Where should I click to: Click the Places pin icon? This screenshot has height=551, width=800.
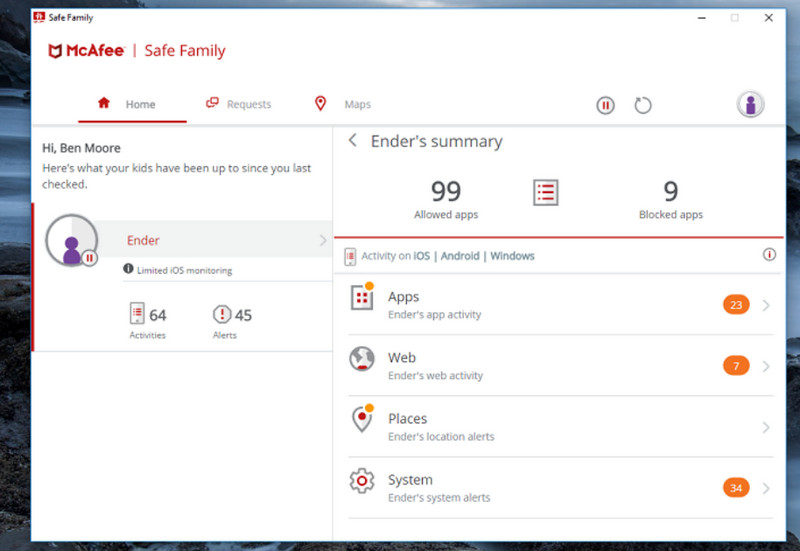click(x=362, y=418)
